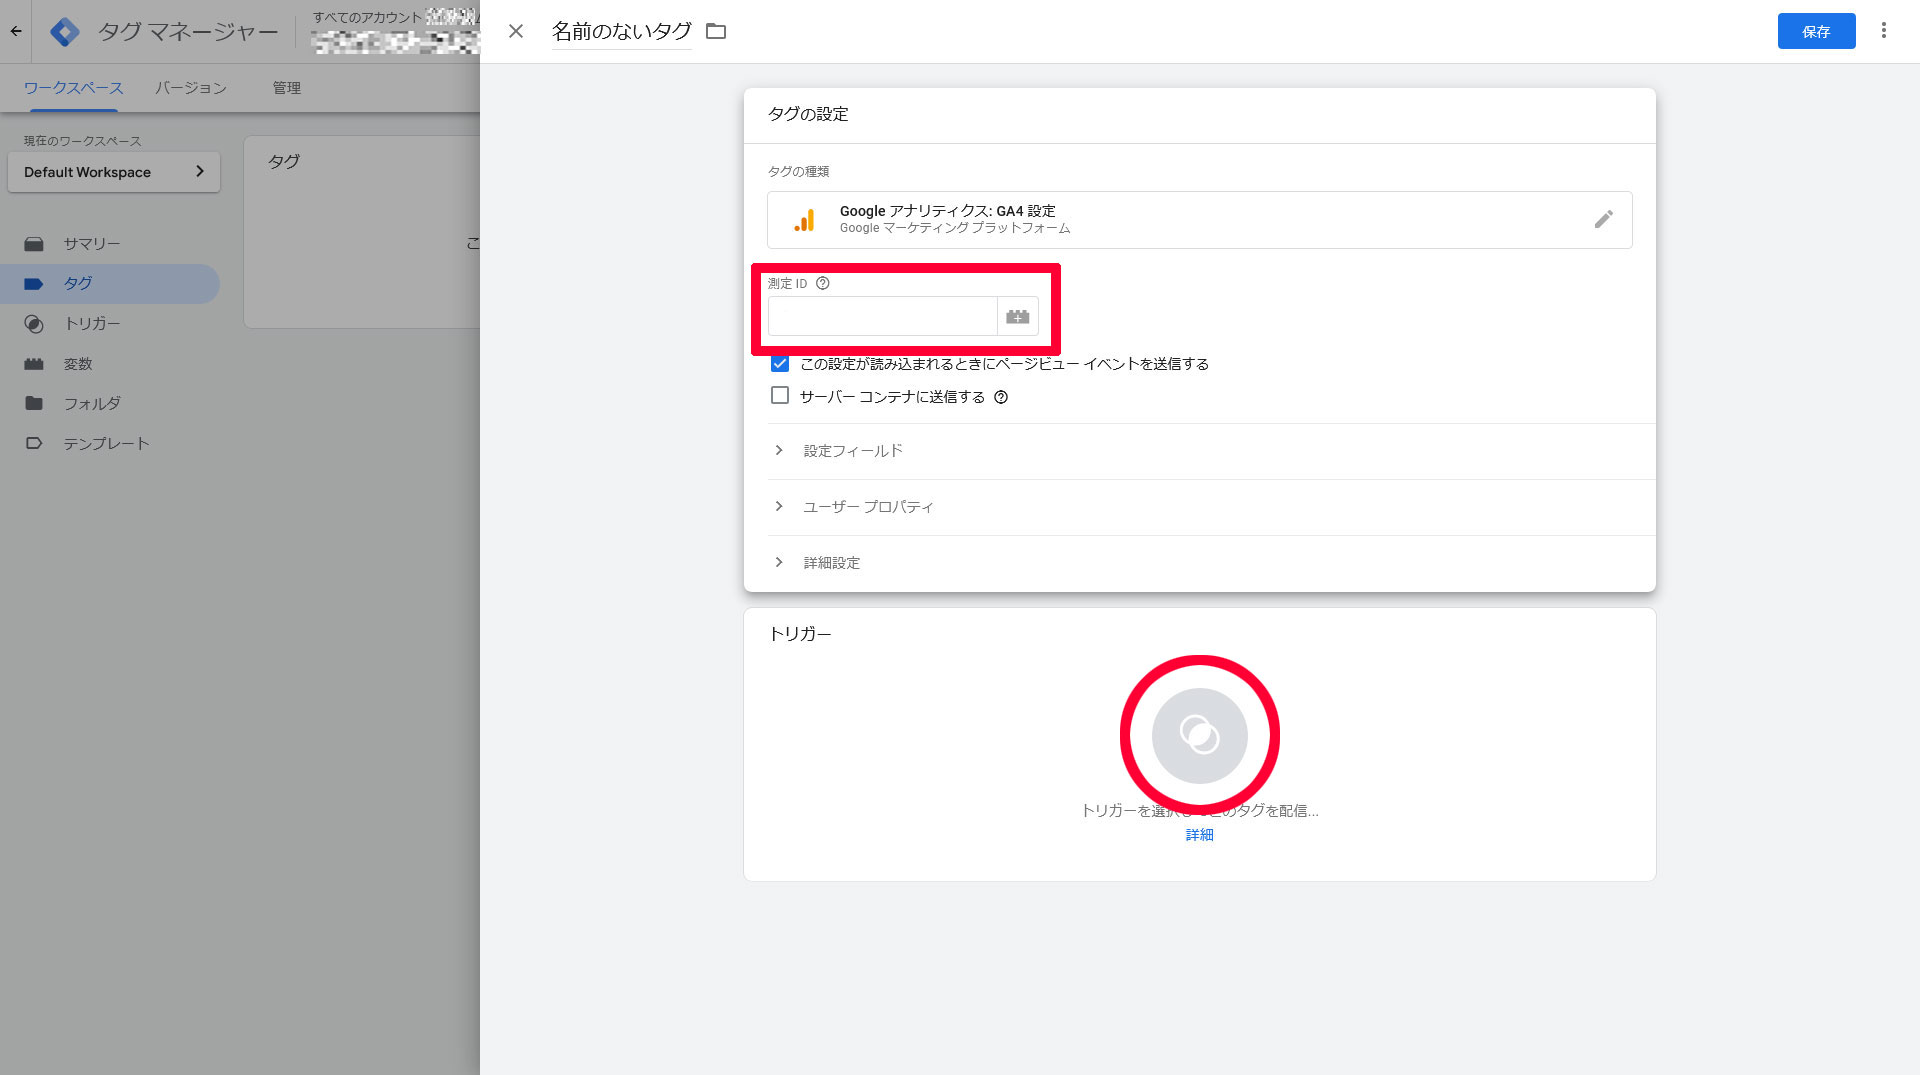Switch to the バージョン tab
Viewport: 1920px width, 1075px height.
pos(190,88)
